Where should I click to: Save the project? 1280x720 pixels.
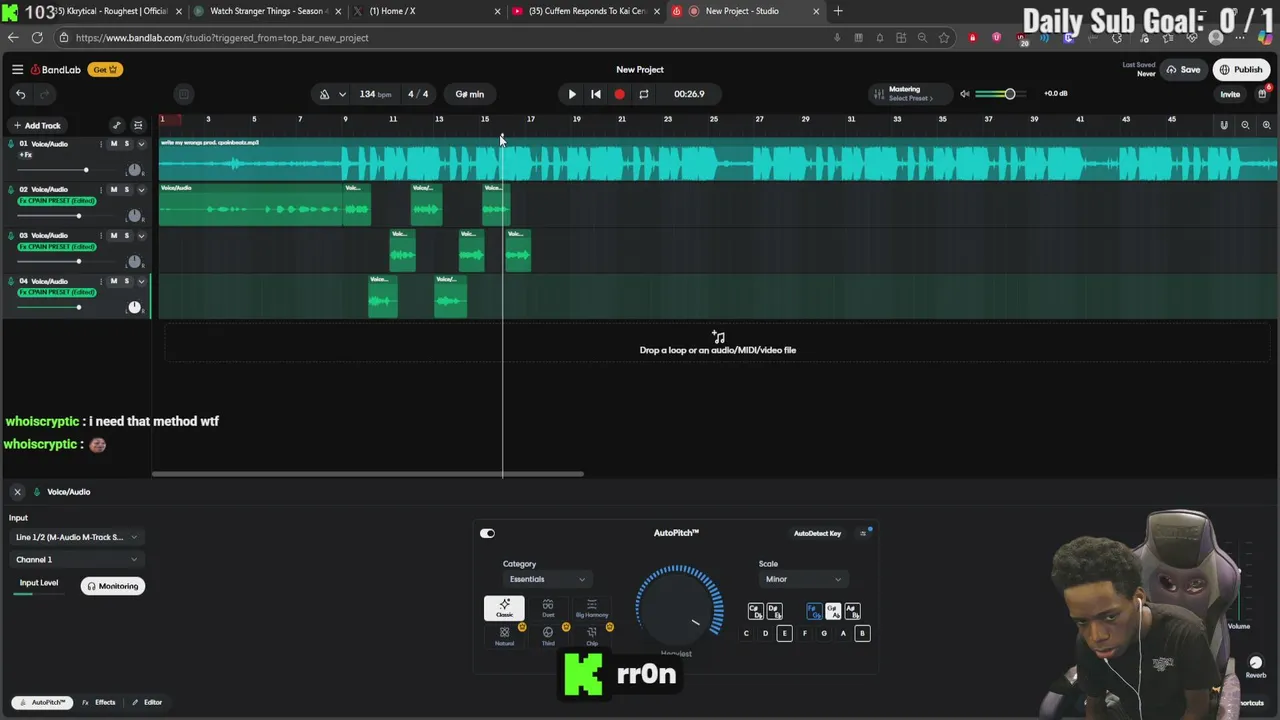(1183, 70)
